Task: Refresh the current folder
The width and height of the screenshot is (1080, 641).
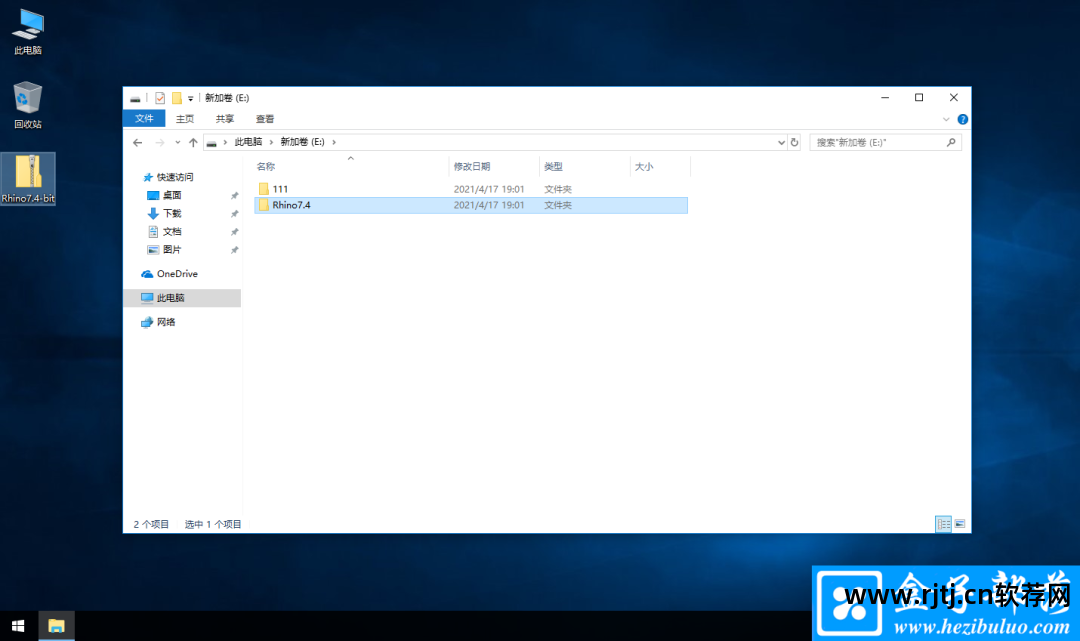Action: (794, 143)
